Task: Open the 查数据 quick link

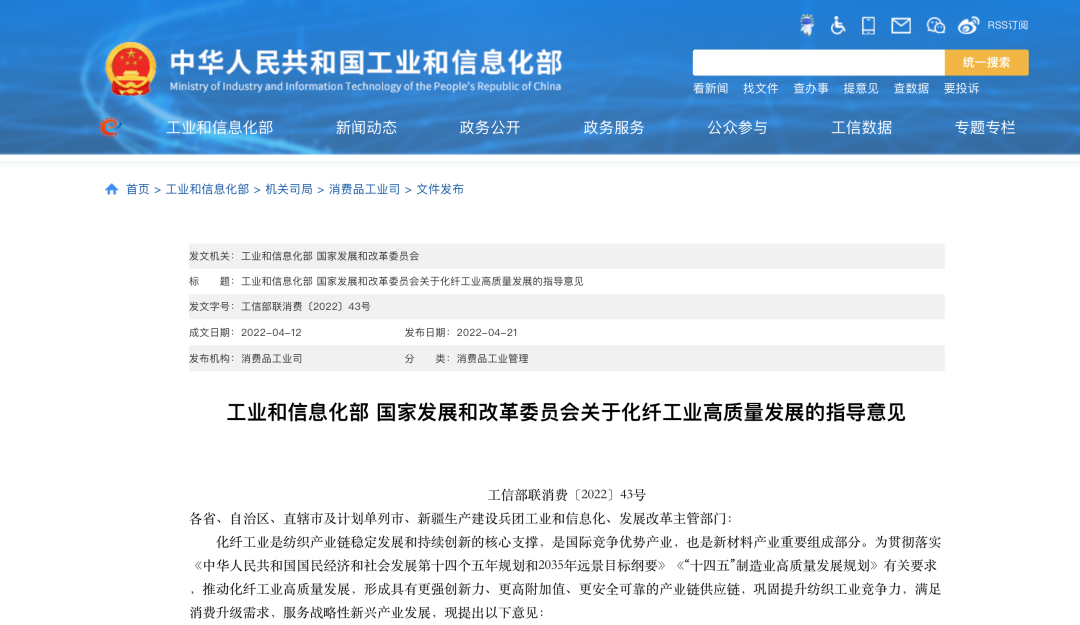Action: click(x=911, y=88)
